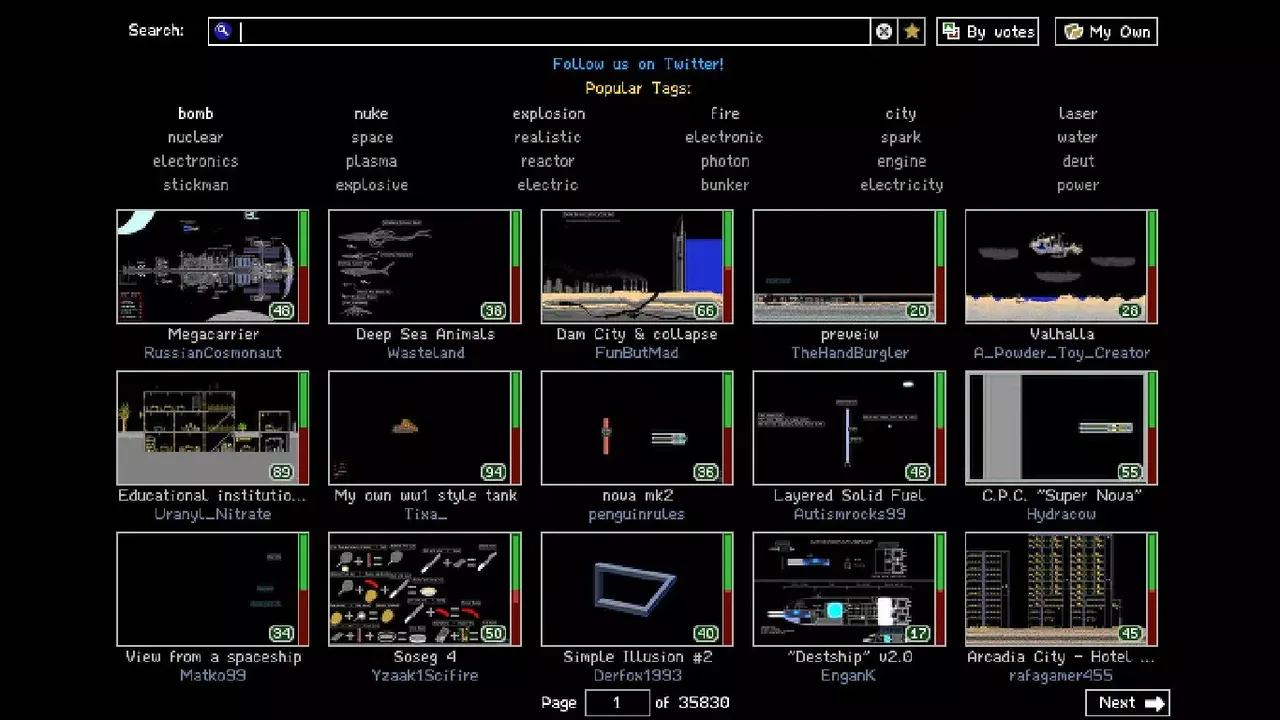1280x720 pixels.
Task: Show My Own saves
Action: click(x=1106, y=32)
